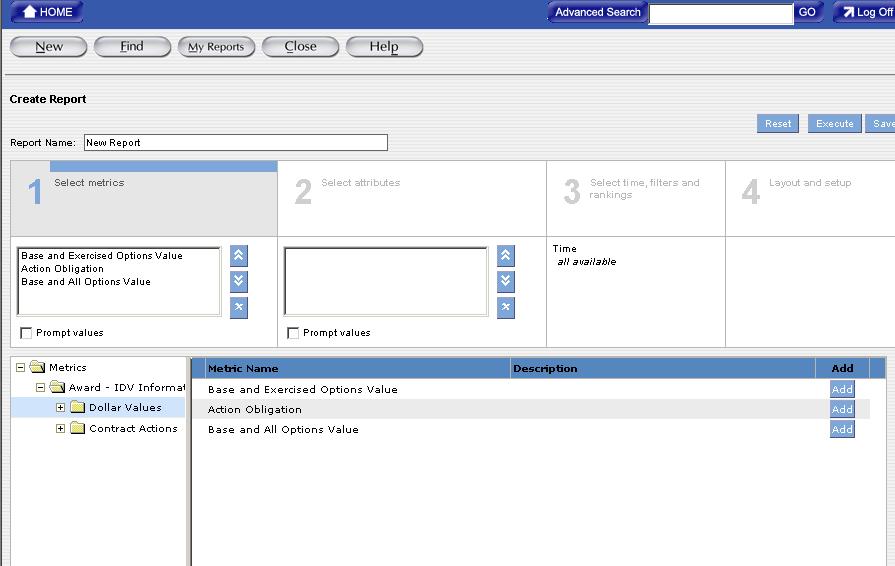Move attribute up in attributes list
The width and height of the screenshot is (895, 566).
(x=506, y=256)
